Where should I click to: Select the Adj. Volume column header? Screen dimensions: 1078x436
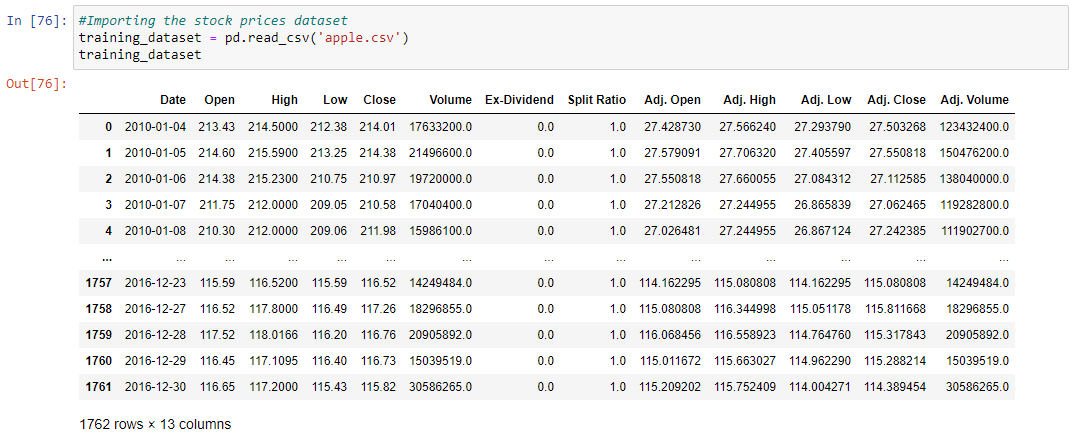(x=974, y=100)
